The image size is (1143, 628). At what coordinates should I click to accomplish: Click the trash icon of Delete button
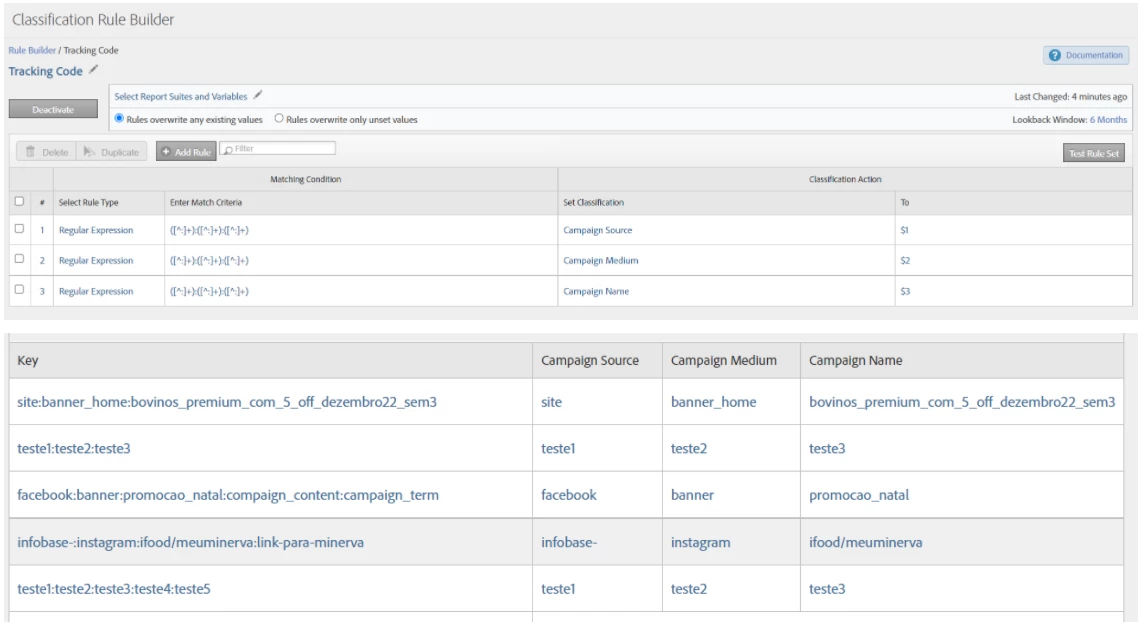[31, 152]
